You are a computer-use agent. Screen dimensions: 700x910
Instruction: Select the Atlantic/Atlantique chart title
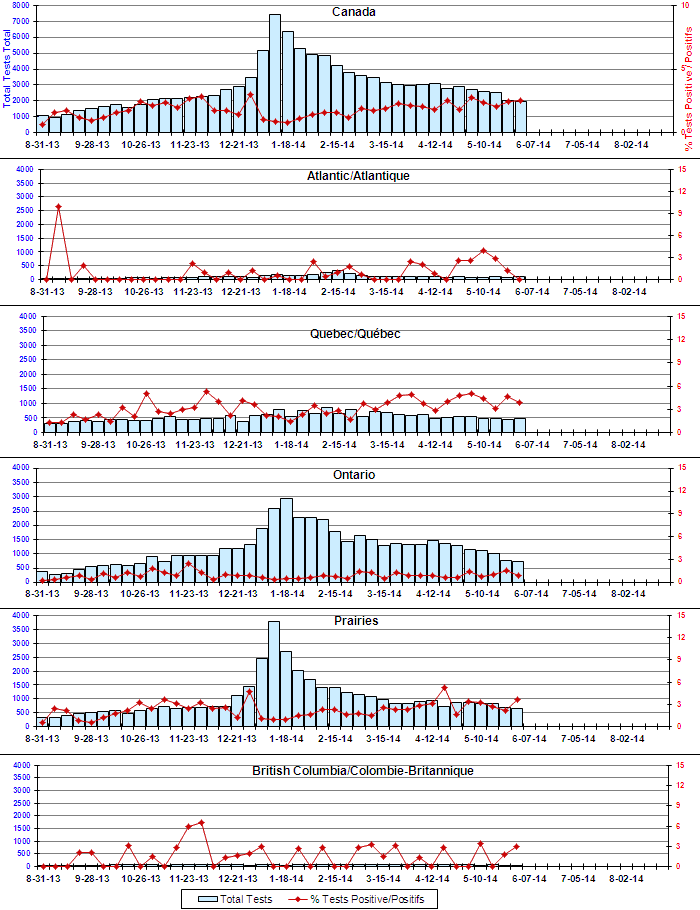pos(354,175)
